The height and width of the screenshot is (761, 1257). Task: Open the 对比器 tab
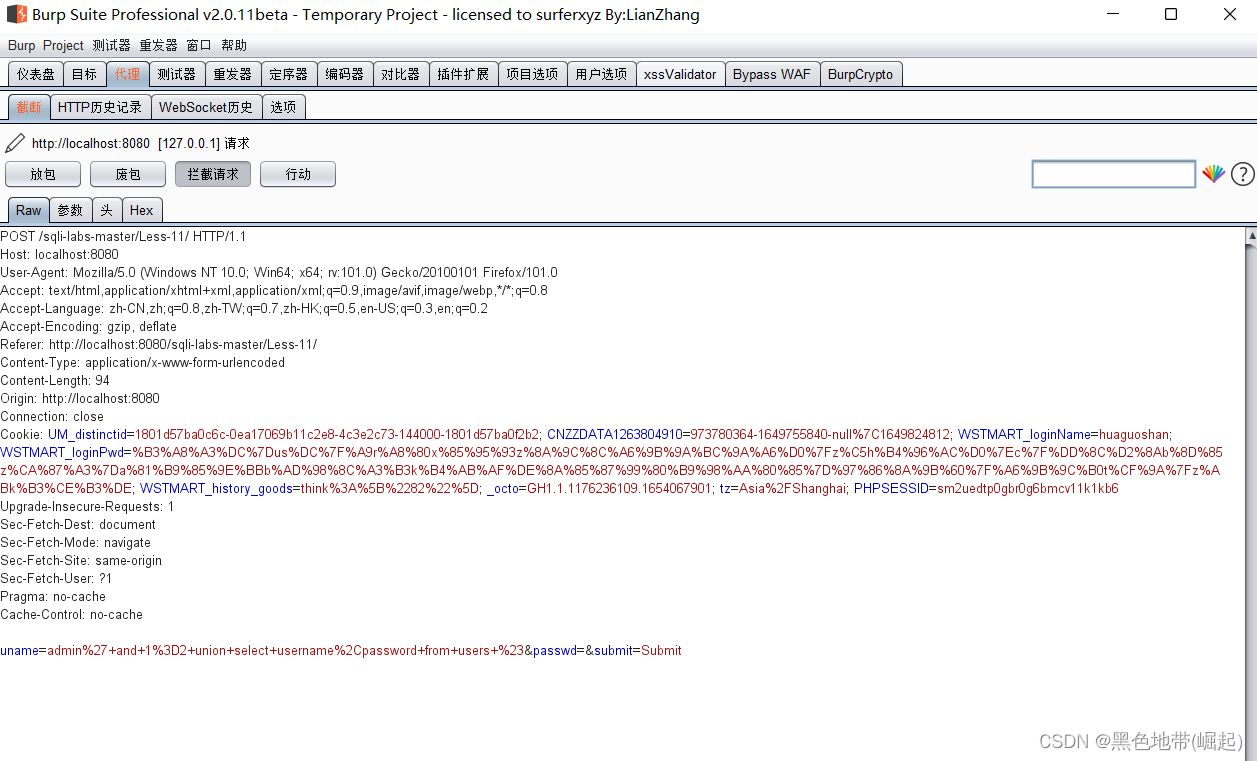pos(401,74)
